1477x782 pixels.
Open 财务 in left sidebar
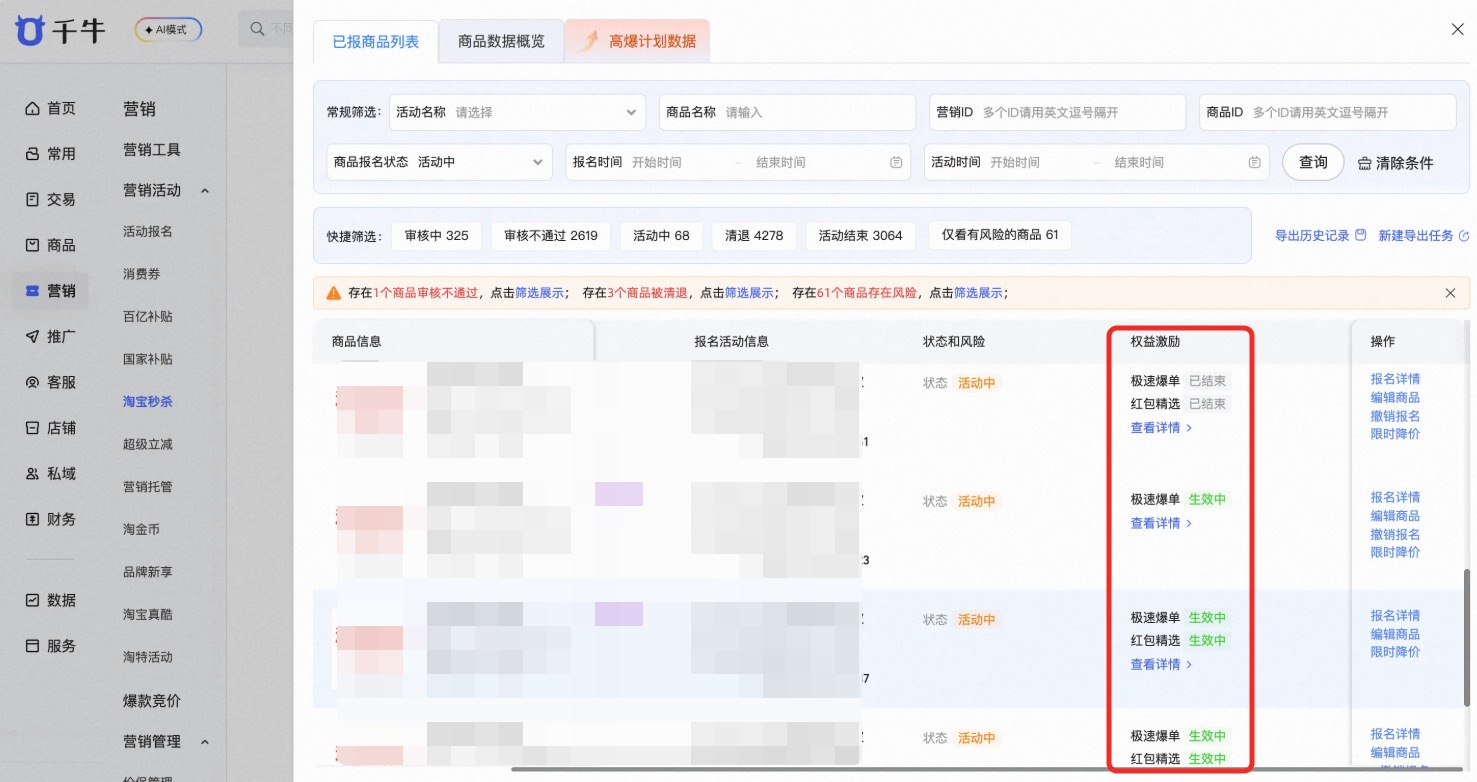[x=50, y=519]
